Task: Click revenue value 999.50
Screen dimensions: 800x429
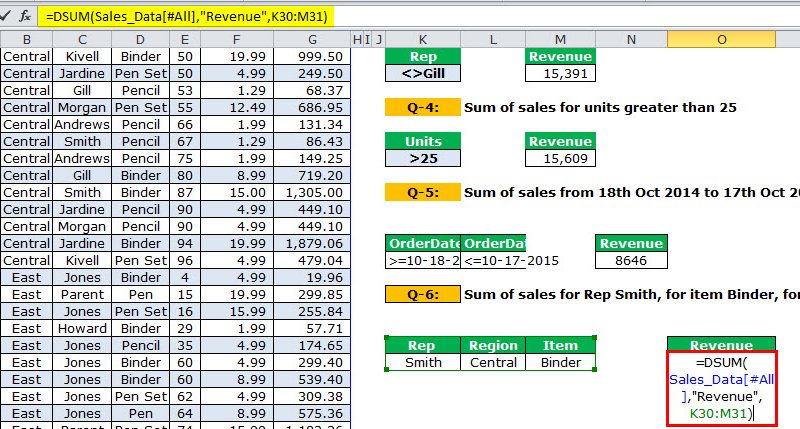Action: (312, 56)
